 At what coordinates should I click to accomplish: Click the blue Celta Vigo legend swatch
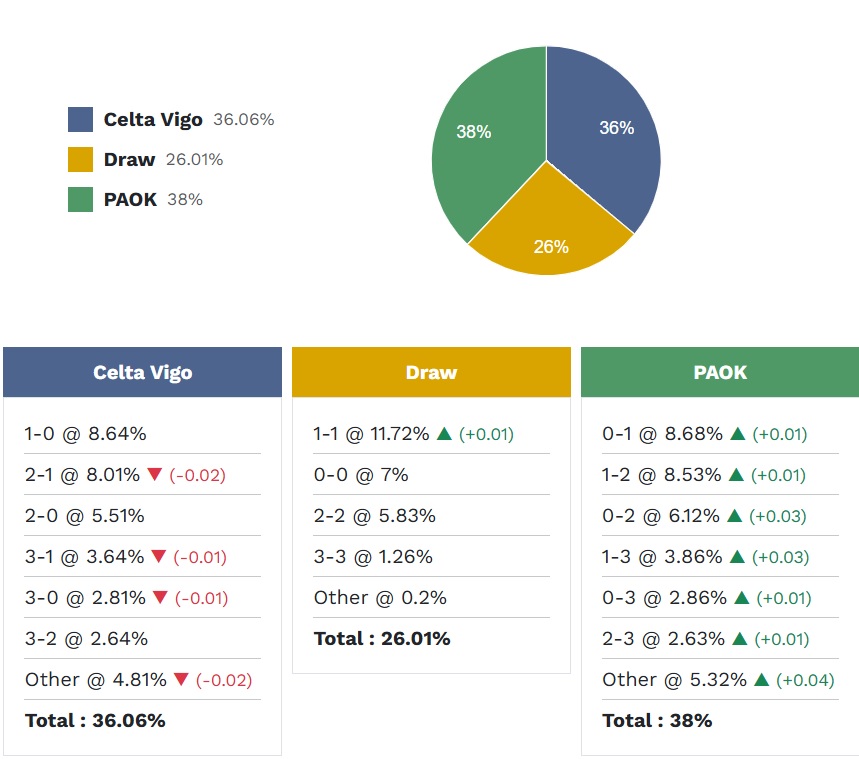click(x=80, y=120)
